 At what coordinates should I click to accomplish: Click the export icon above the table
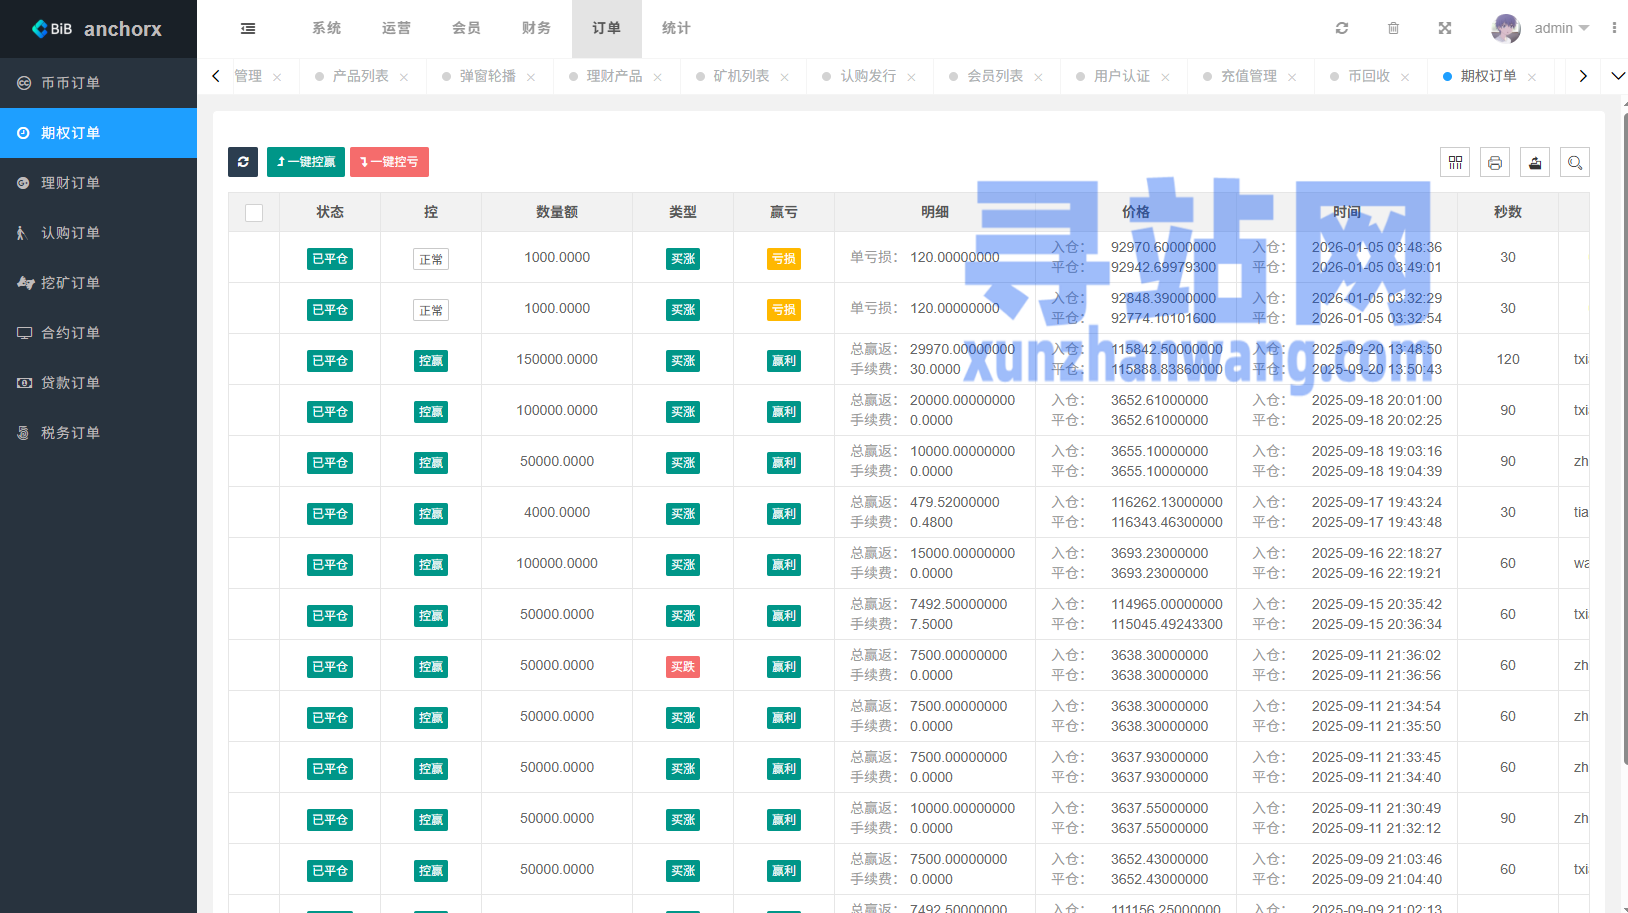[1535, 163]
